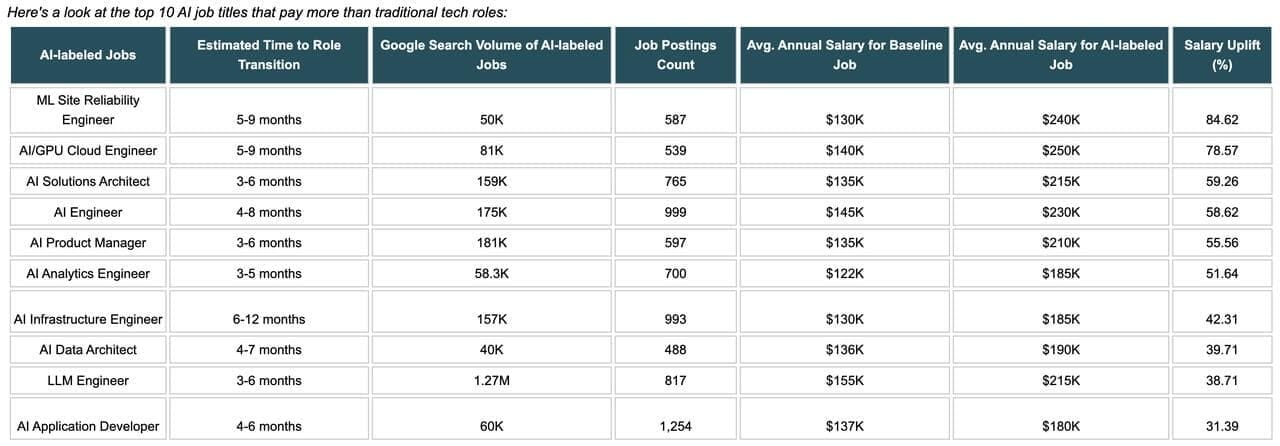Click the 84.62 salary uplift value
Screen dimensions: 1280x446
click(1222, 120)
